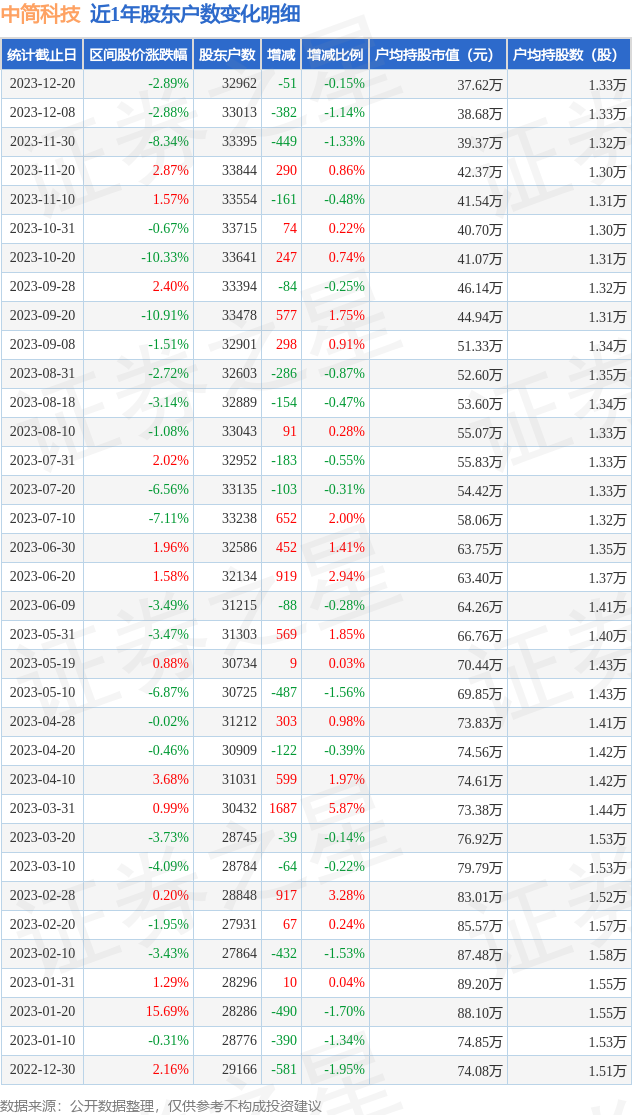632x1115 pixels.
Task: Select the 户均持股市值（元） column header
Action: [x=438, y=55]
